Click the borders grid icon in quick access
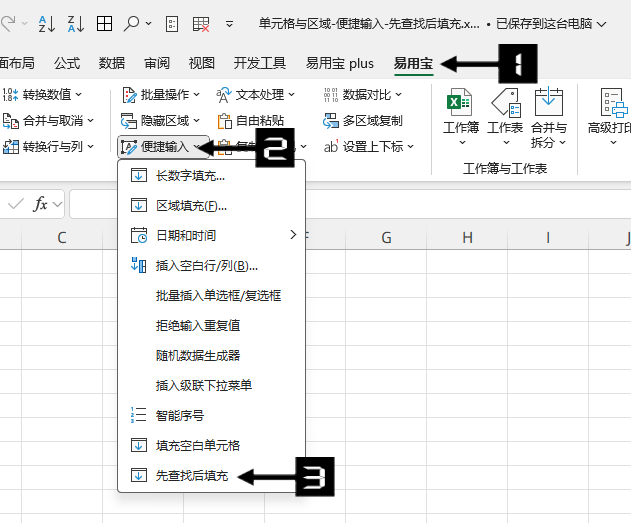Image resolution: width=631 pixels, height=523 pixels. point(104,23)
